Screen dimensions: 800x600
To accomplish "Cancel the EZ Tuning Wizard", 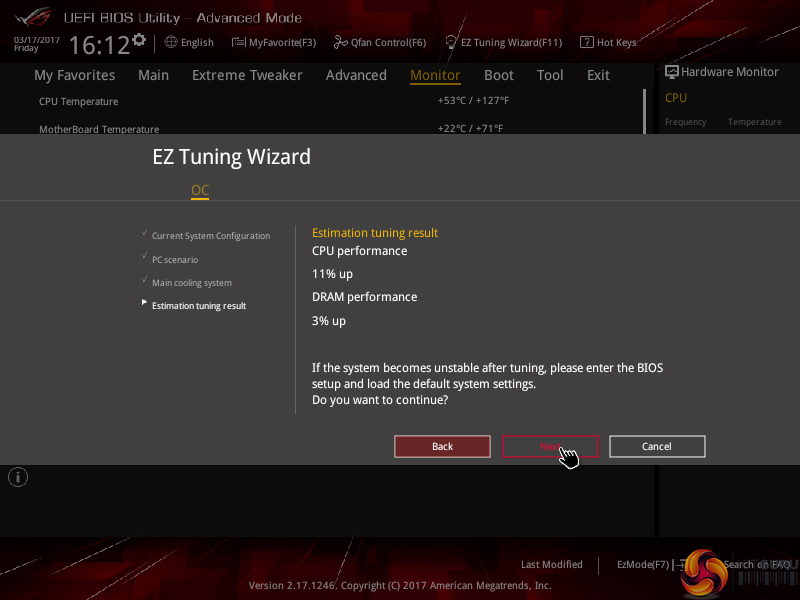I will tap(657, 446).
